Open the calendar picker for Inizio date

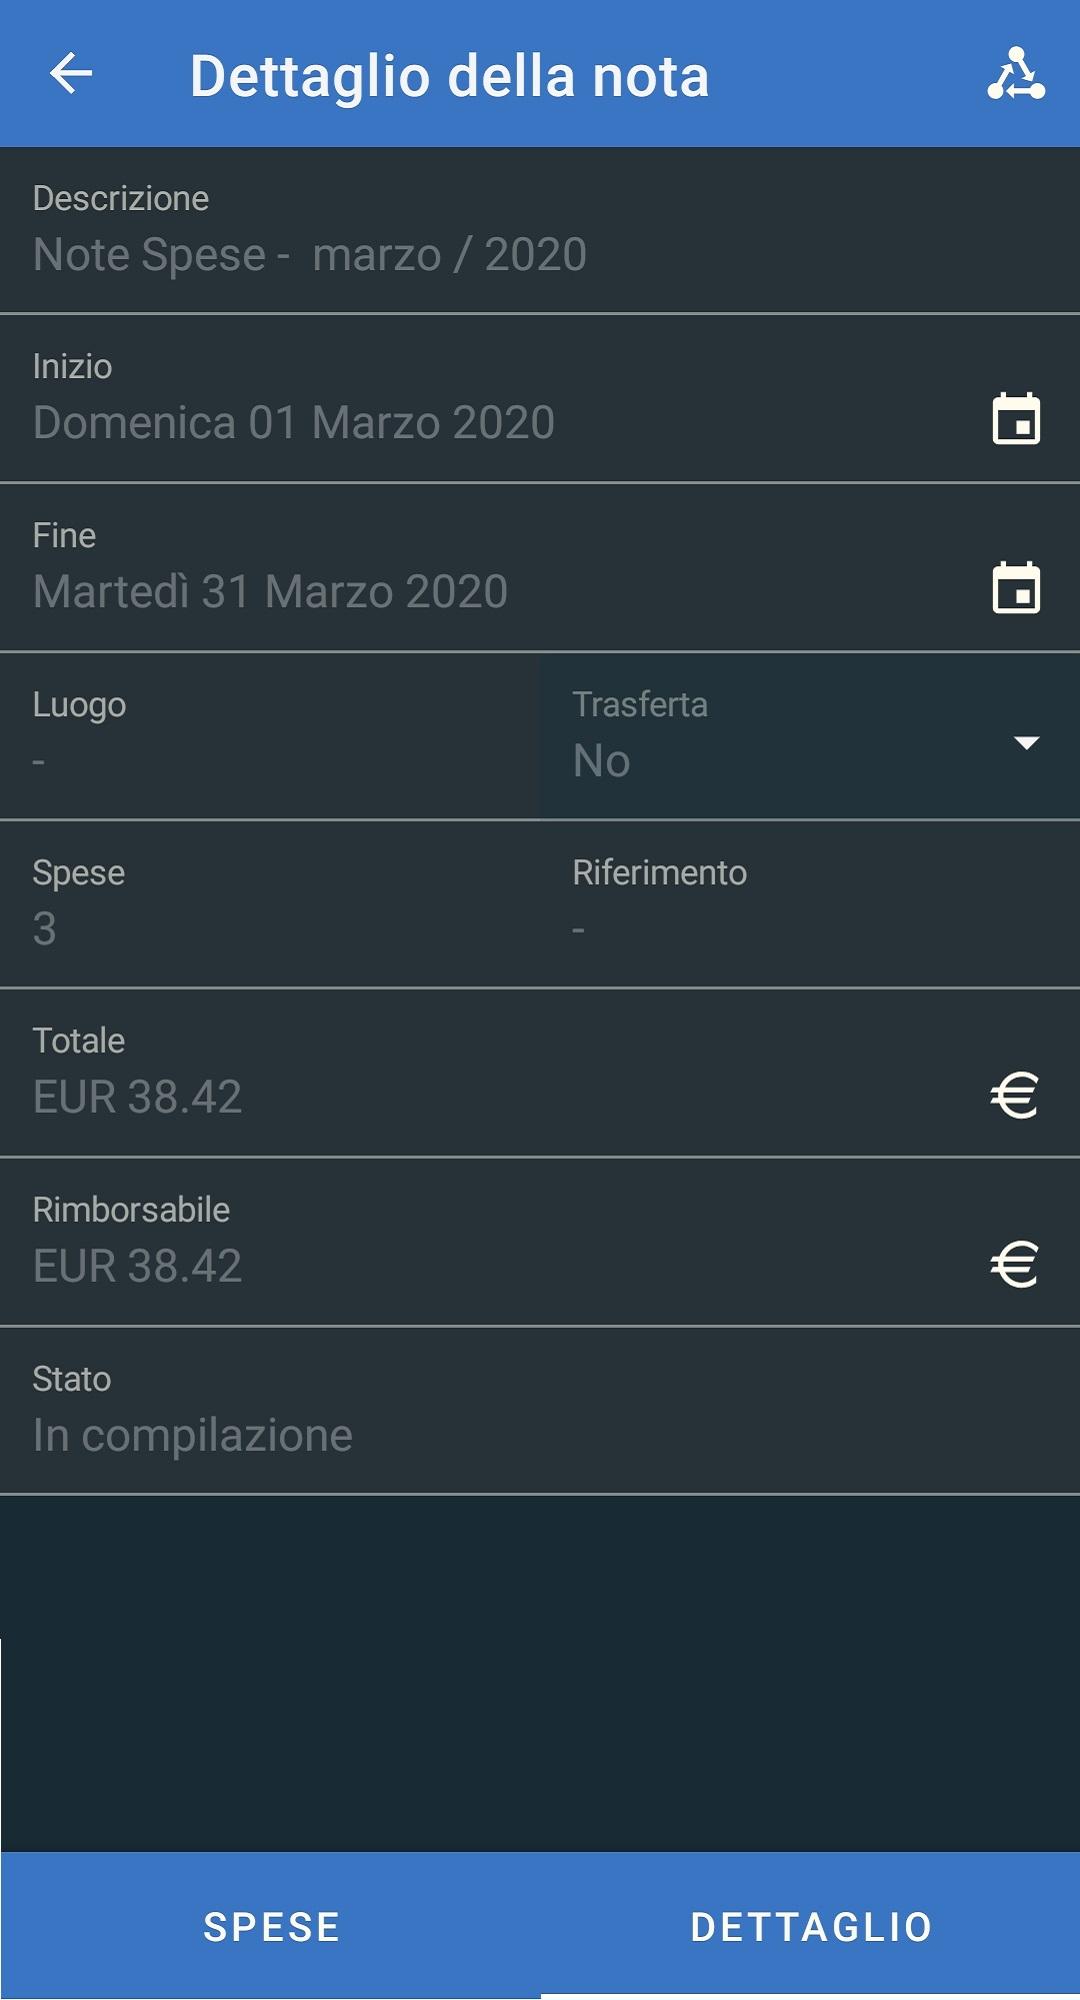(x=1016, y=419)
